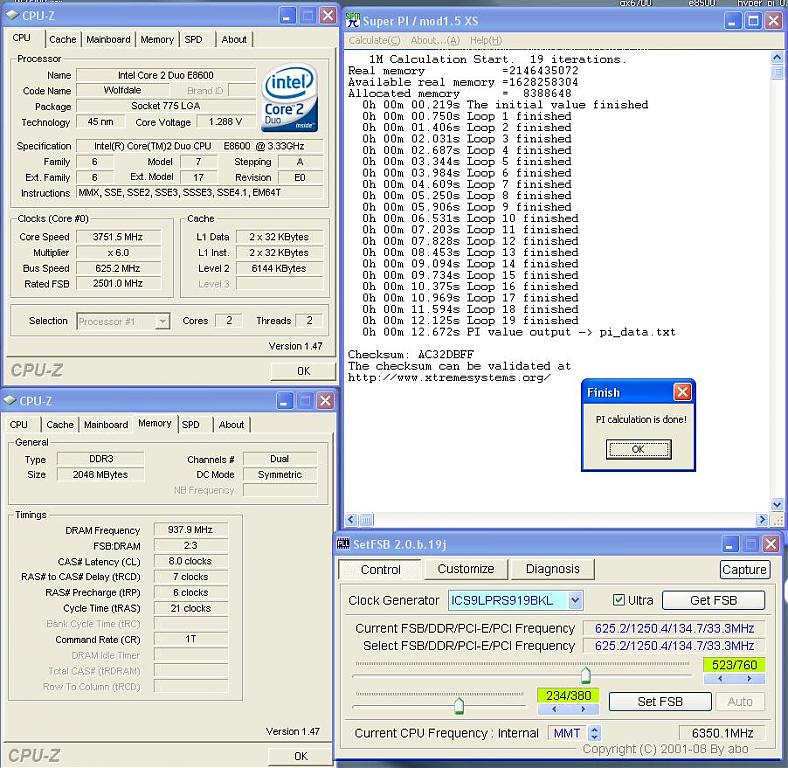Open About tab in top CPU-Z
Screen dimensions: 788x768
[234, 39]
